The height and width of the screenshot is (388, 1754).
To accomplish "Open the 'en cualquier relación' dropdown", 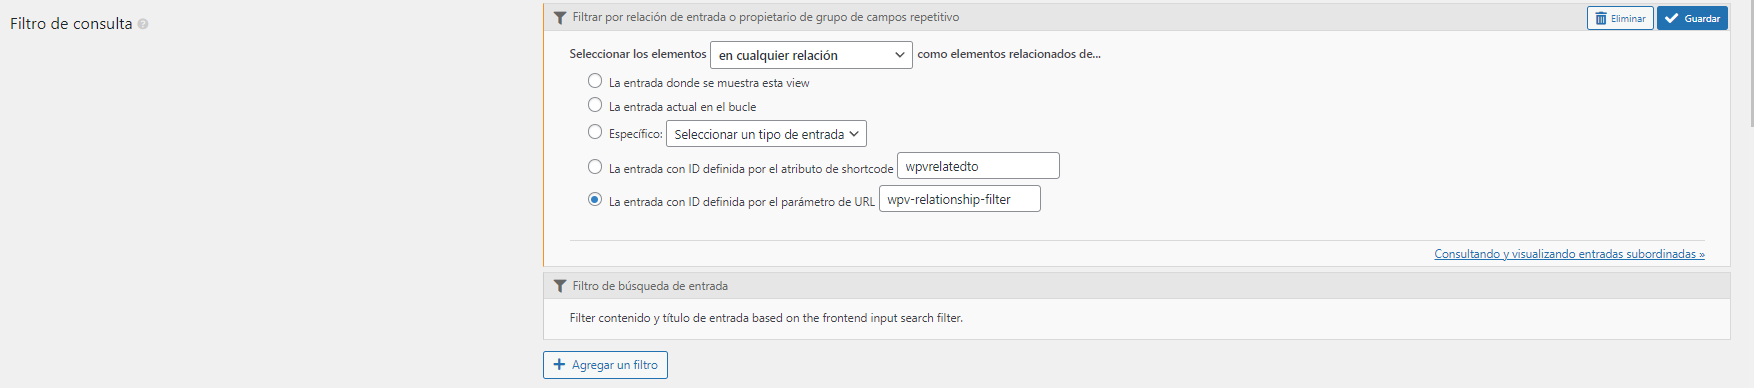I will 811,55.
